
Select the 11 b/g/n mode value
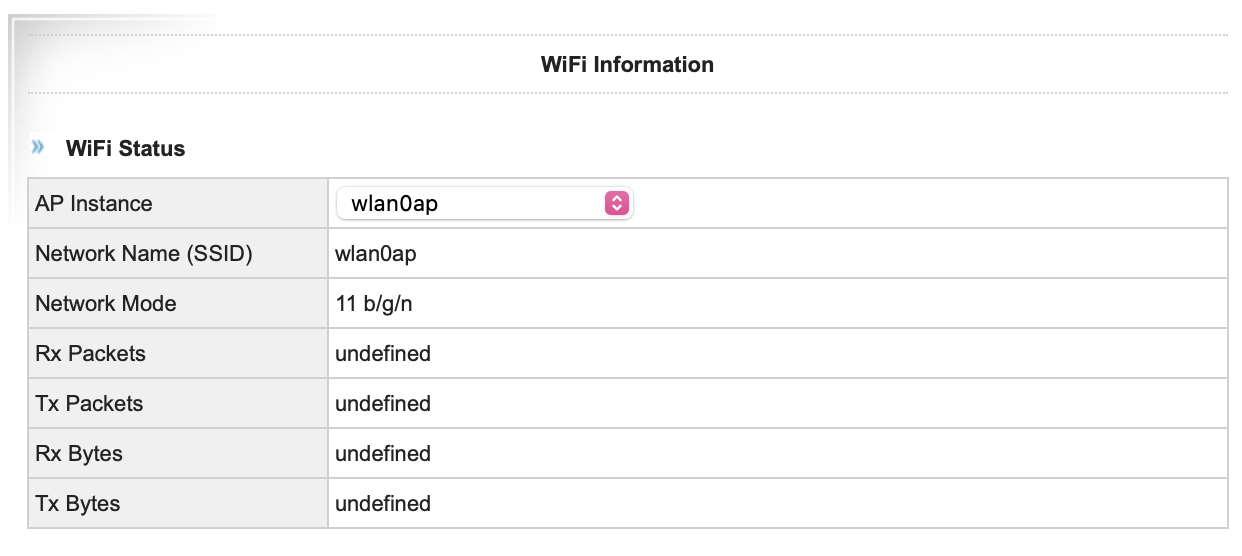pyautogui.click(x=374, y=304)
